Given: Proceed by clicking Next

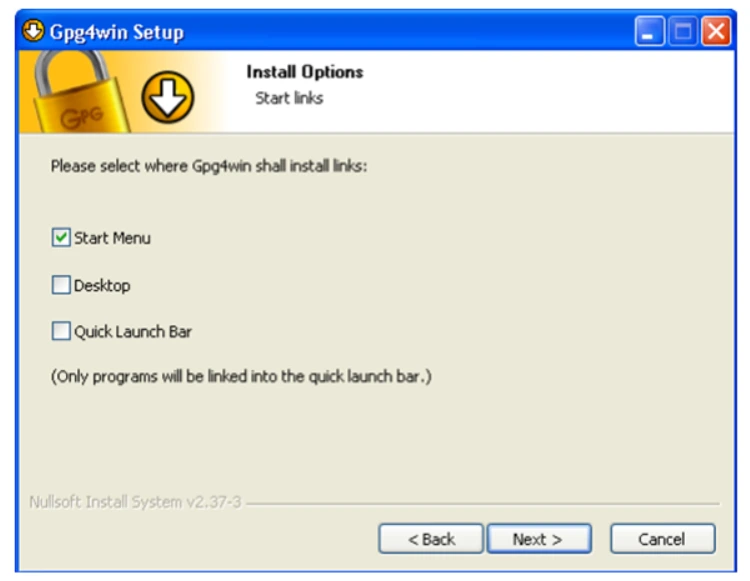Looking at the screenshot, I should (x=539, y=539).
